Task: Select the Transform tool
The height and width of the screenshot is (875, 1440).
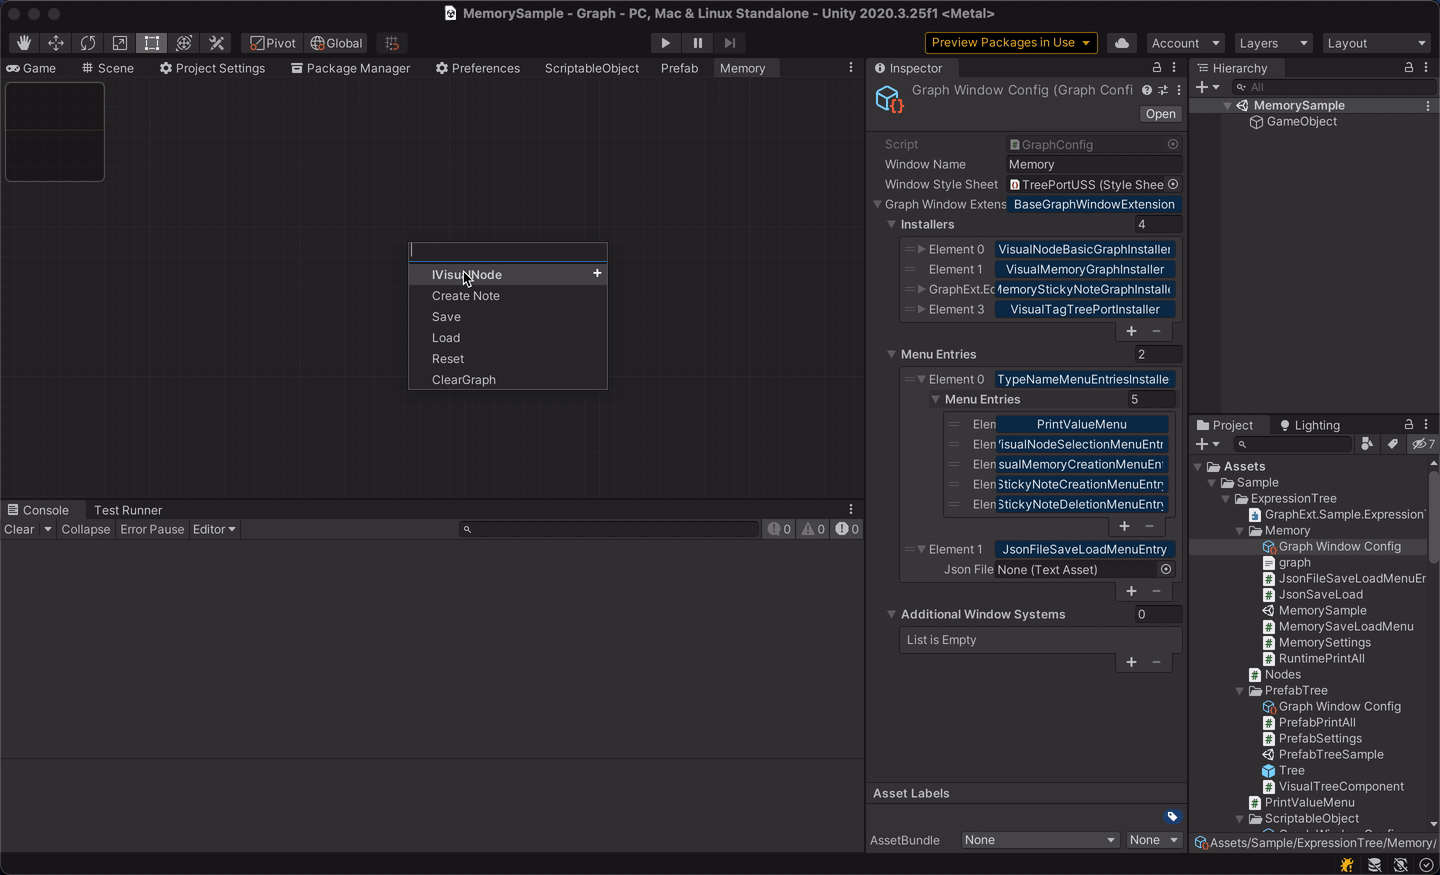Action: coord(184,43)
